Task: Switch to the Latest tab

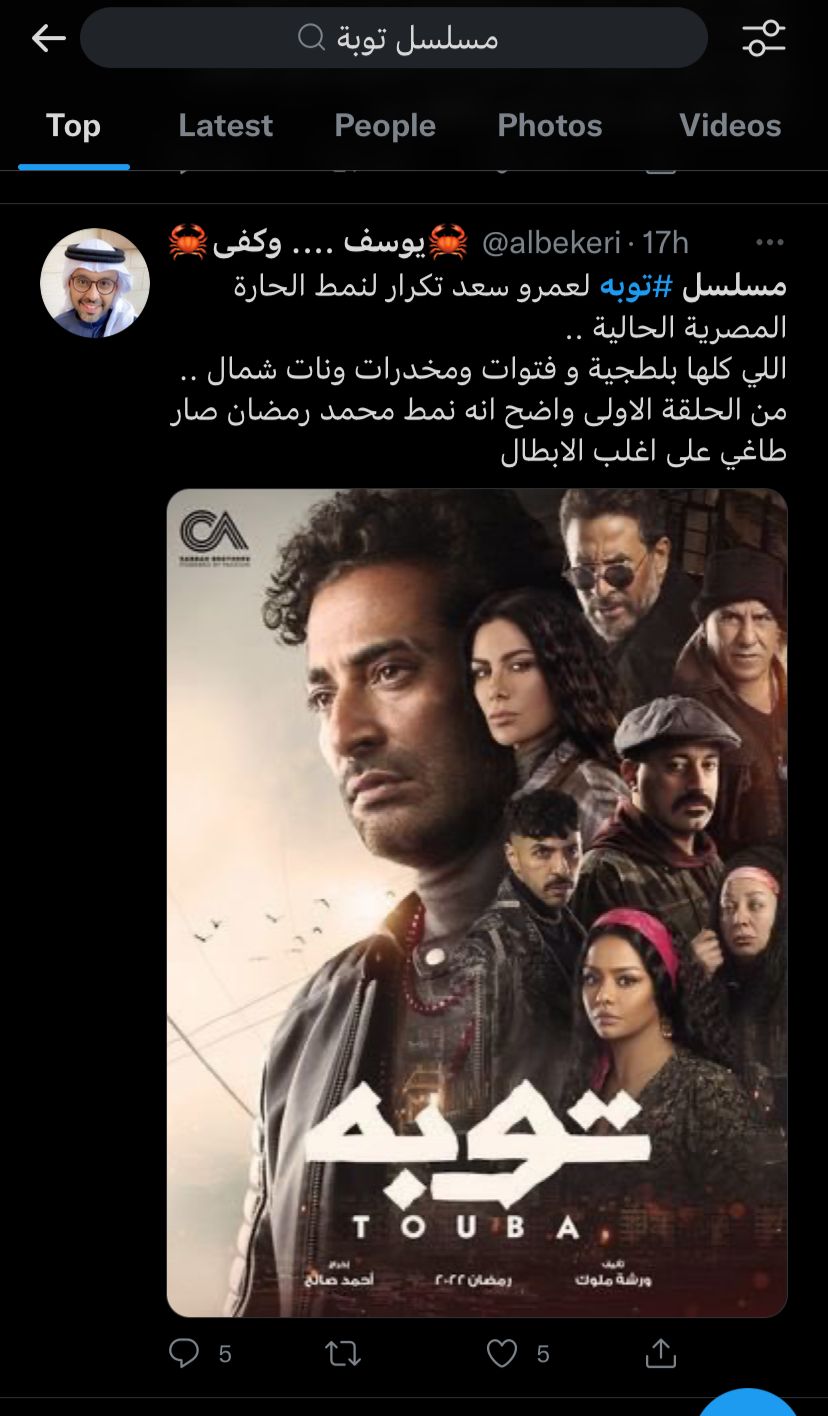Action: (225, 126)
